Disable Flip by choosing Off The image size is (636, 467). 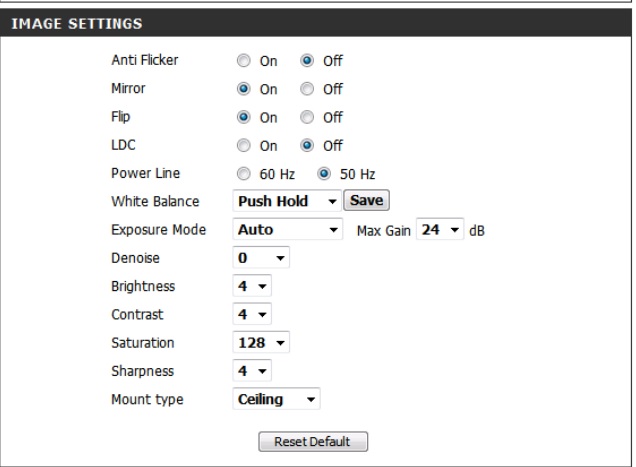(x=307, y=117)
